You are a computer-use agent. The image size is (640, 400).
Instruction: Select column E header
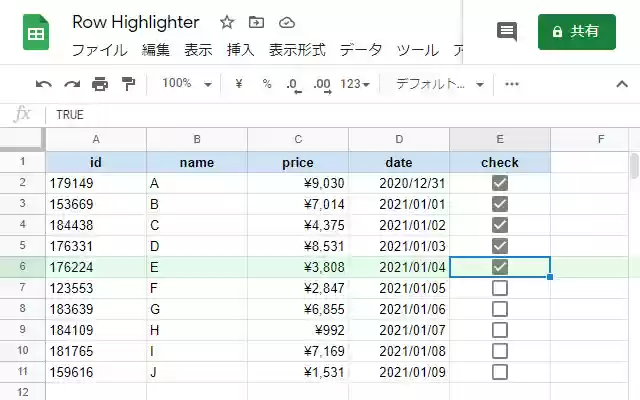500,140
